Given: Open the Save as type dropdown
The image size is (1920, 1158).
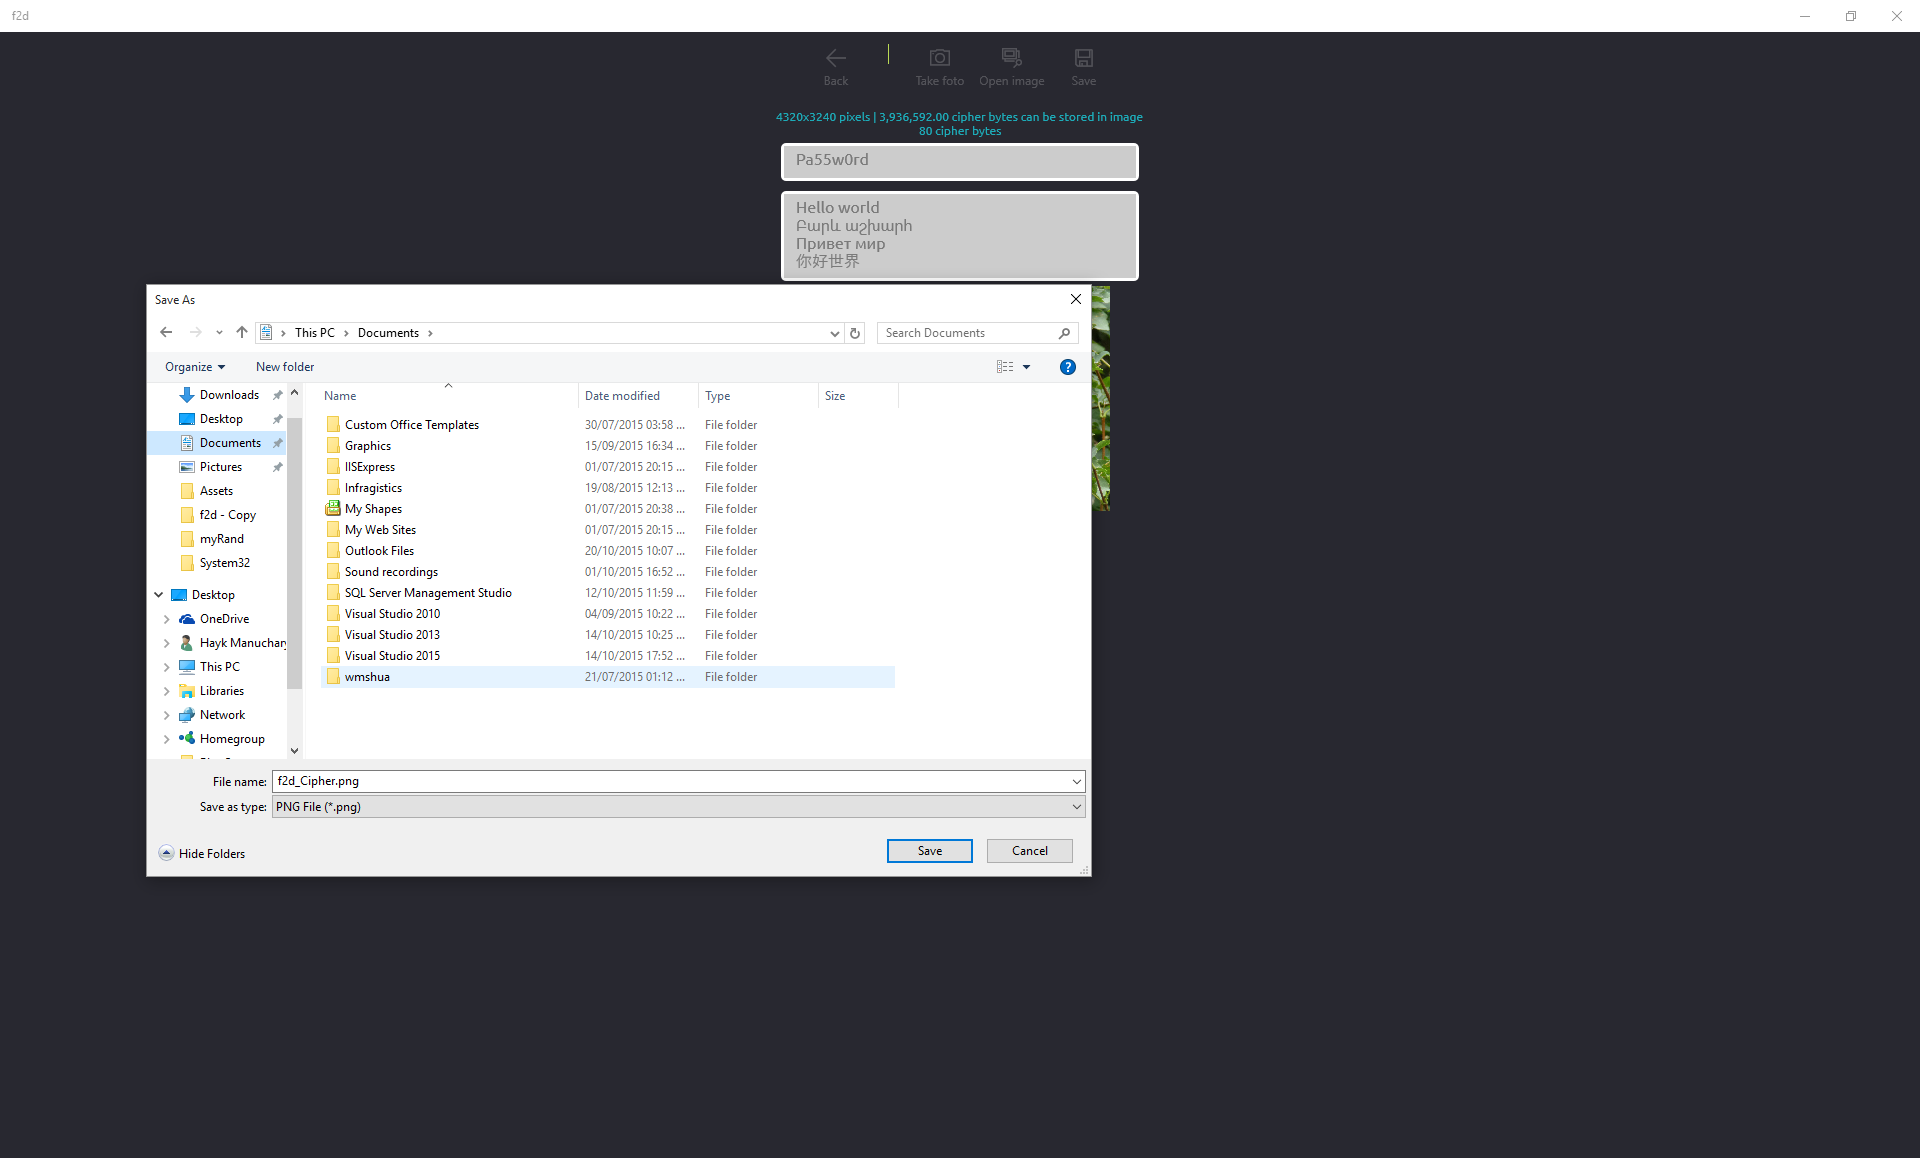Looking at the screenshot, I should click(x=1076, y=807).
